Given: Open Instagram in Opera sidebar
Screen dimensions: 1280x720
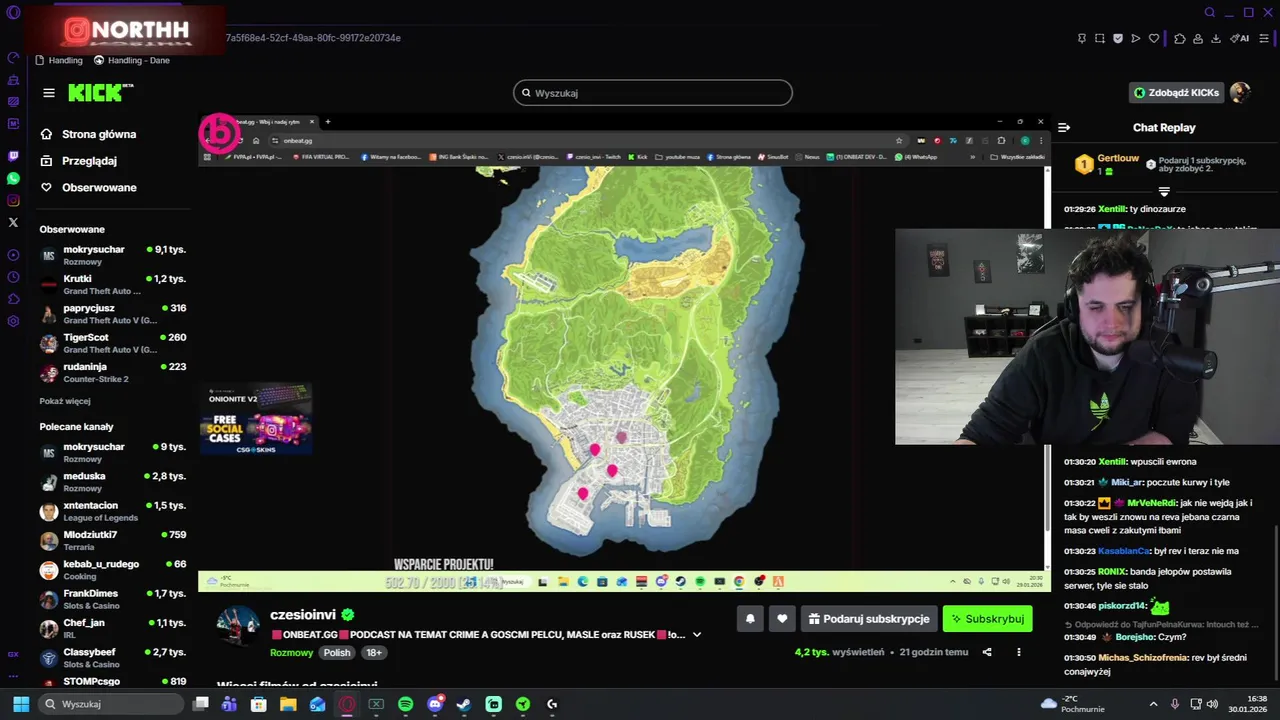Looking at the screenshot, I should click(13, 200).
